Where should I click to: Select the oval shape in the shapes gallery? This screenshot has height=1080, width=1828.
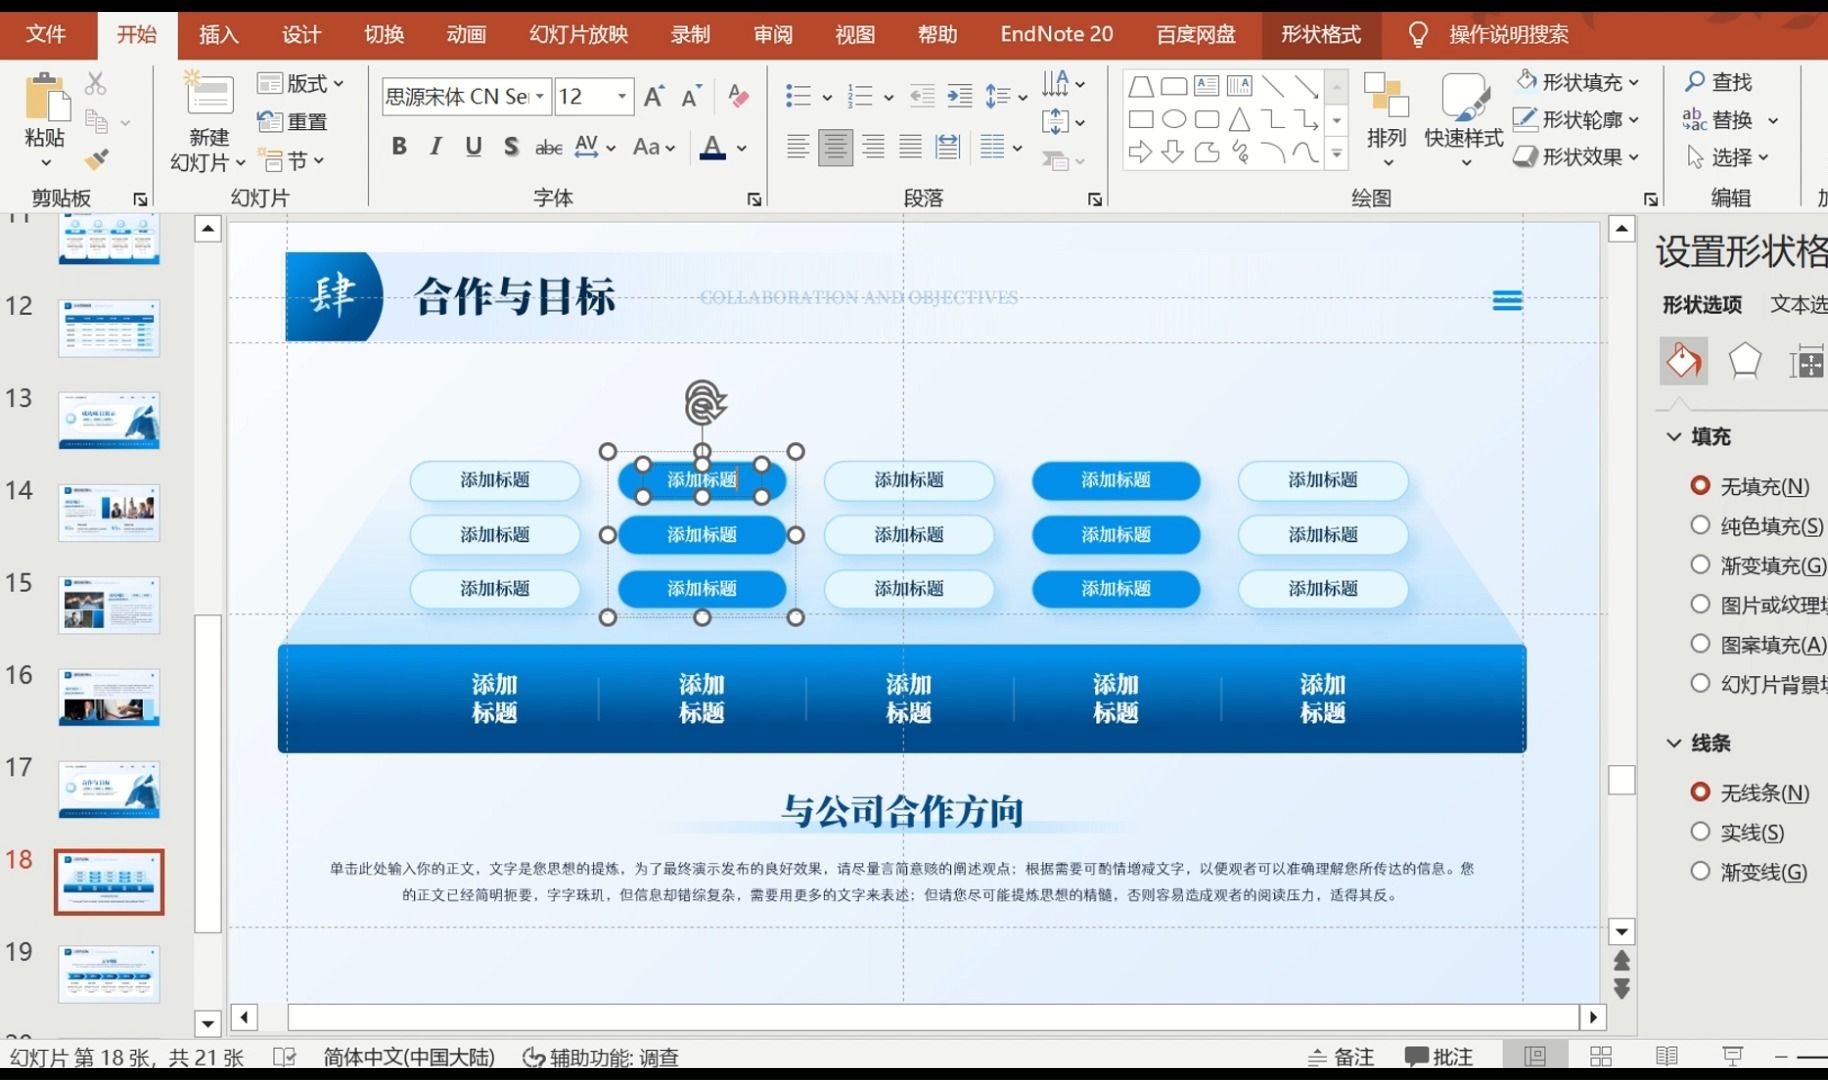coord(1173,119)
